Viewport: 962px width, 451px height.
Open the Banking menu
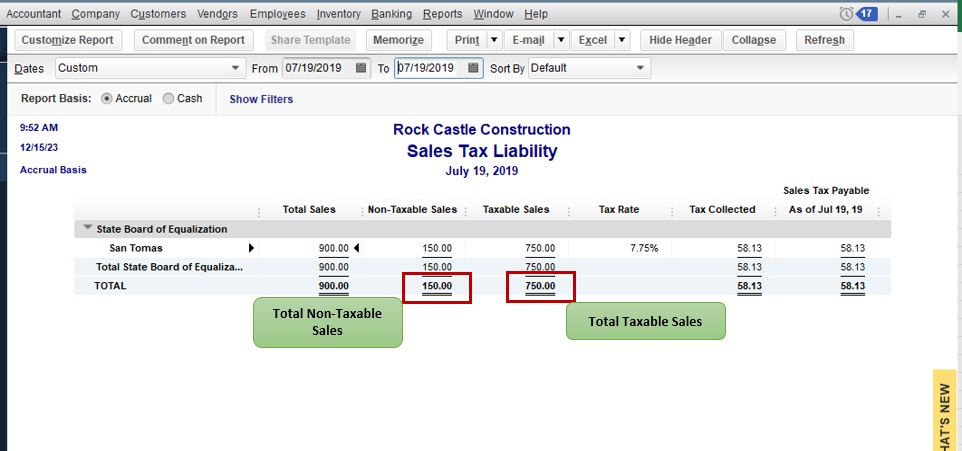pos(392,13)
